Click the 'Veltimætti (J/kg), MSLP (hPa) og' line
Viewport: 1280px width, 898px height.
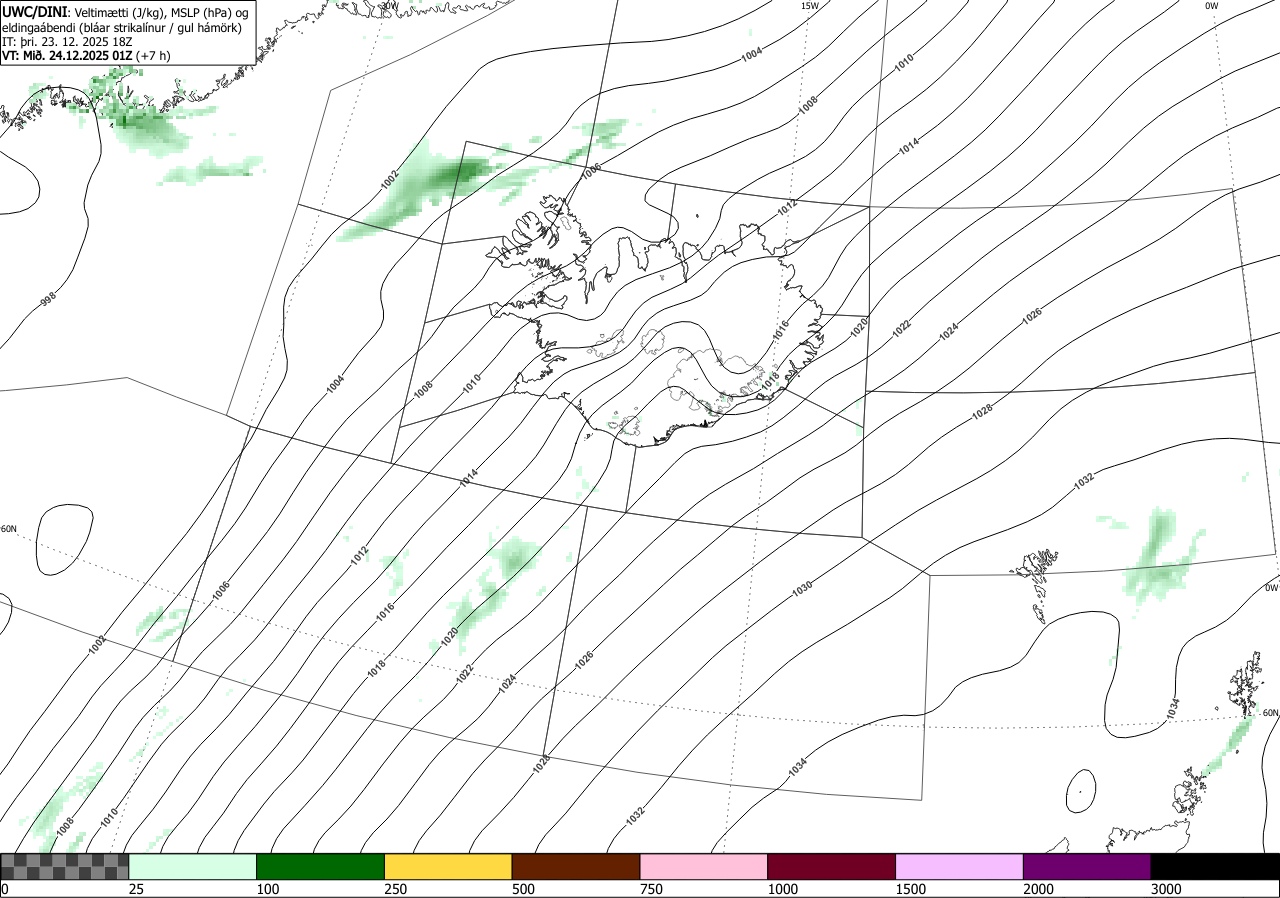point(161,13)
